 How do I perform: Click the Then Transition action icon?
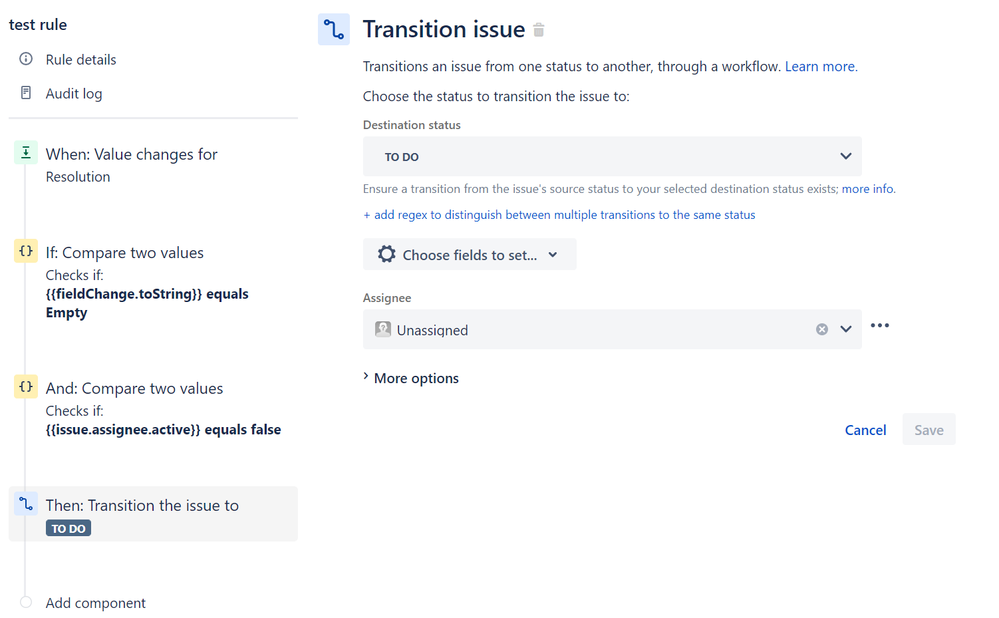pyautogui.click(x=25, y=504)
